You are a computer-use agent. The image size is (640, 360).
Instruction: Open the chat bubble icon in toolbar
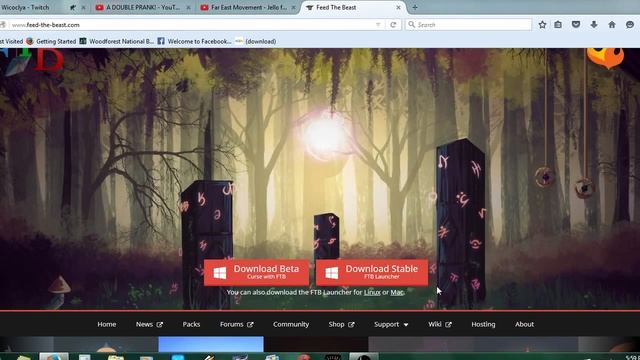click(630, 25)
